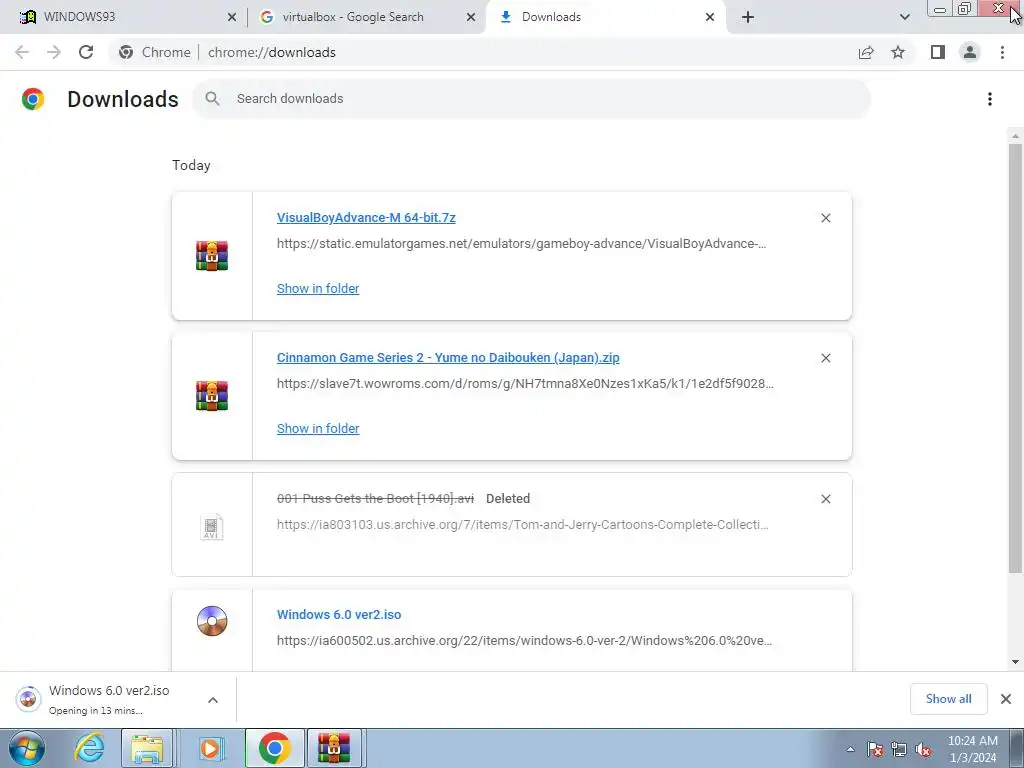The width and height of the screenshot is (1024, 768).
Task: Click the Today date heading
Action: [x=191, y=165]
